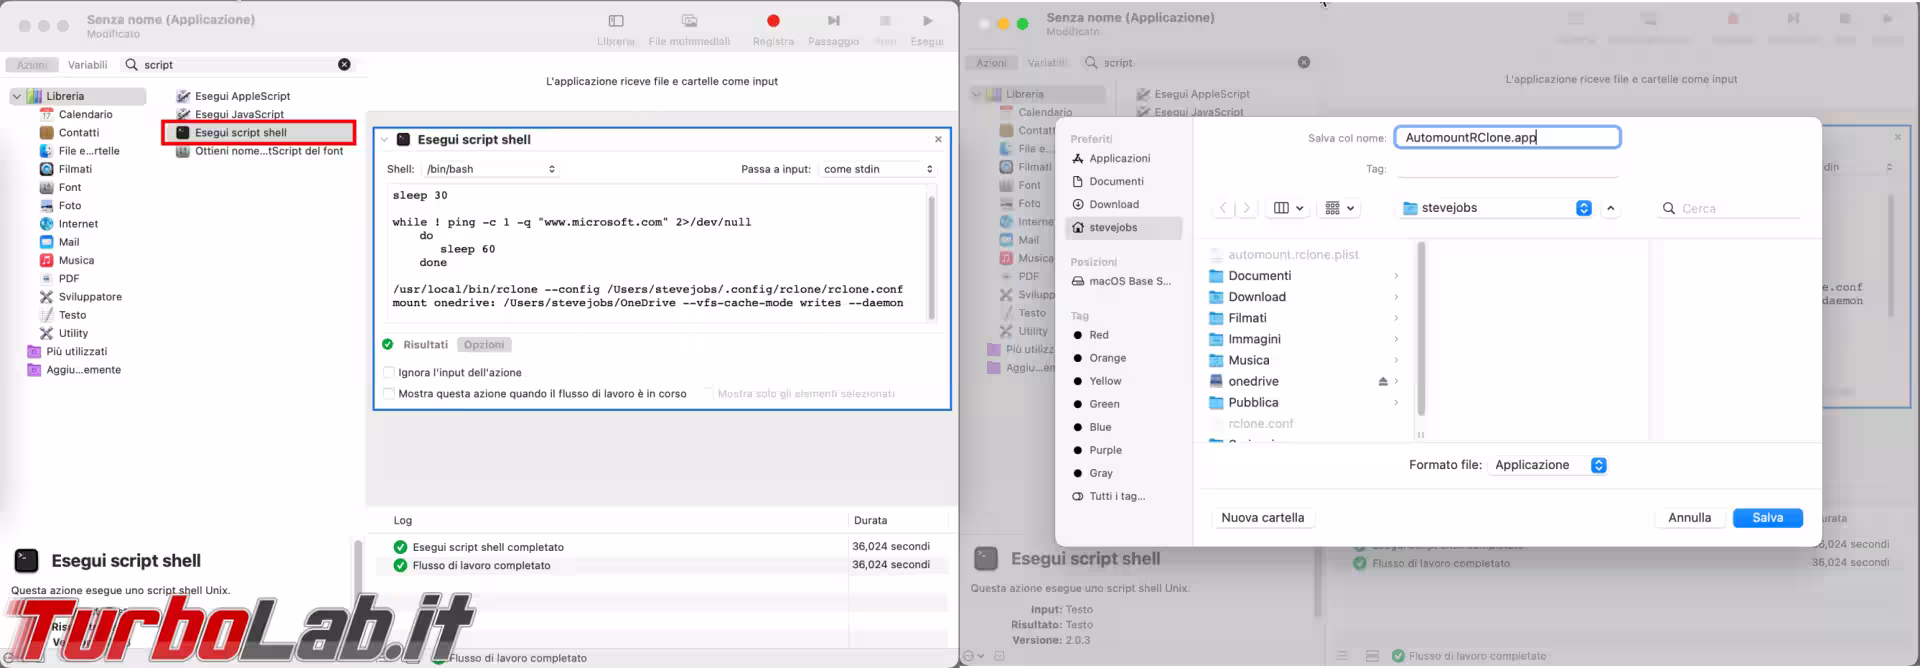Click the Salva col nome text field
The image size is (1920, 668).
pos(1506,138)
